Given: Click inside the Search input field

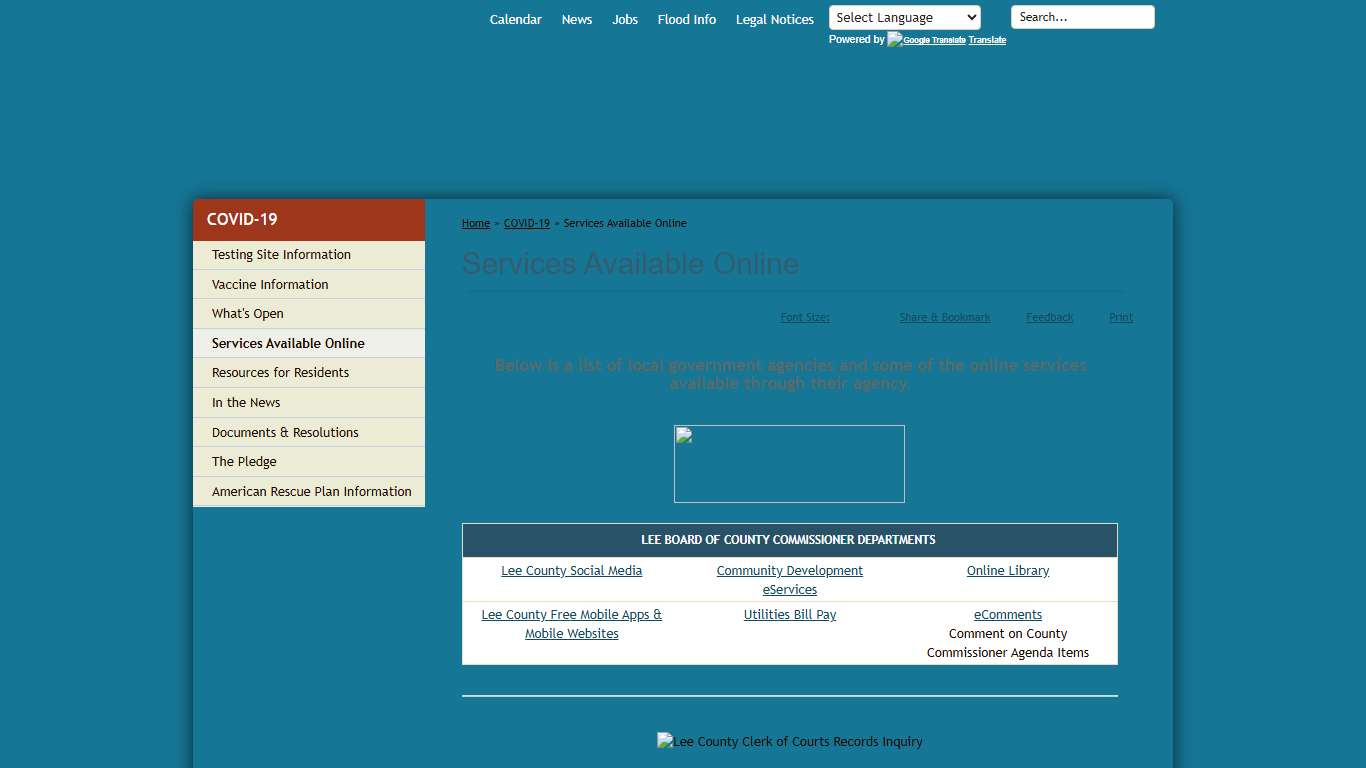Looking at the screenshot, I should coord(1082,16).
